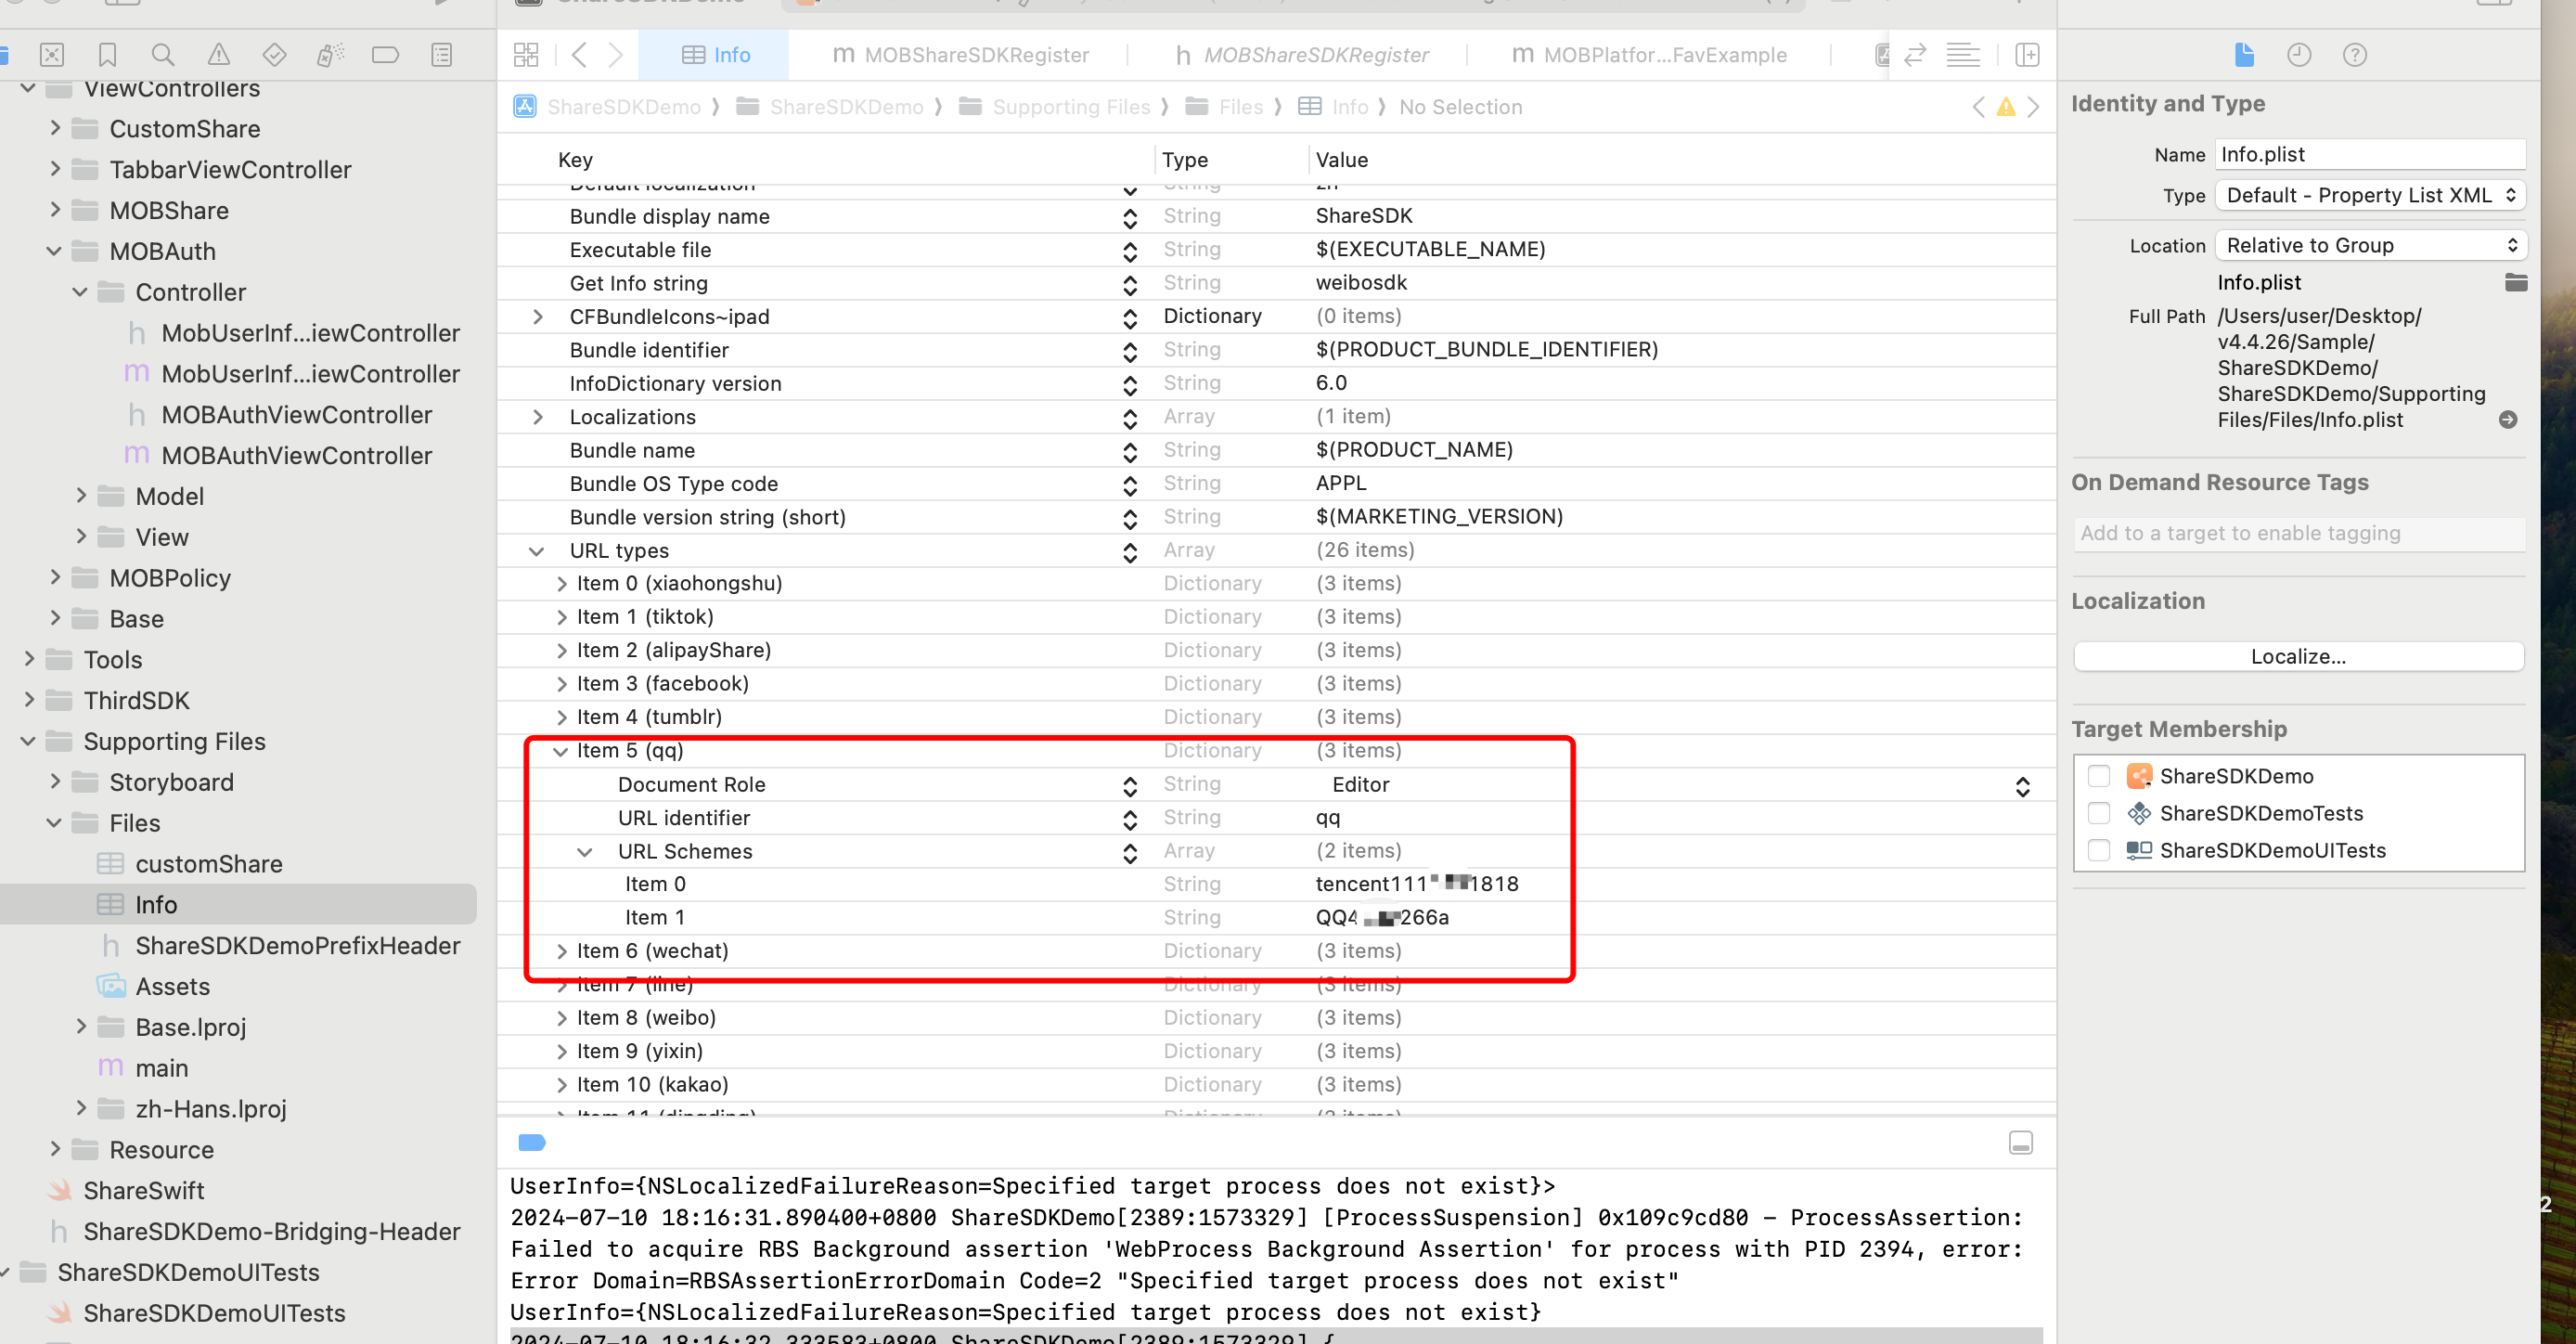
Task: Select the Bookmark navigator icon
Action: click(x=107, y=55)
